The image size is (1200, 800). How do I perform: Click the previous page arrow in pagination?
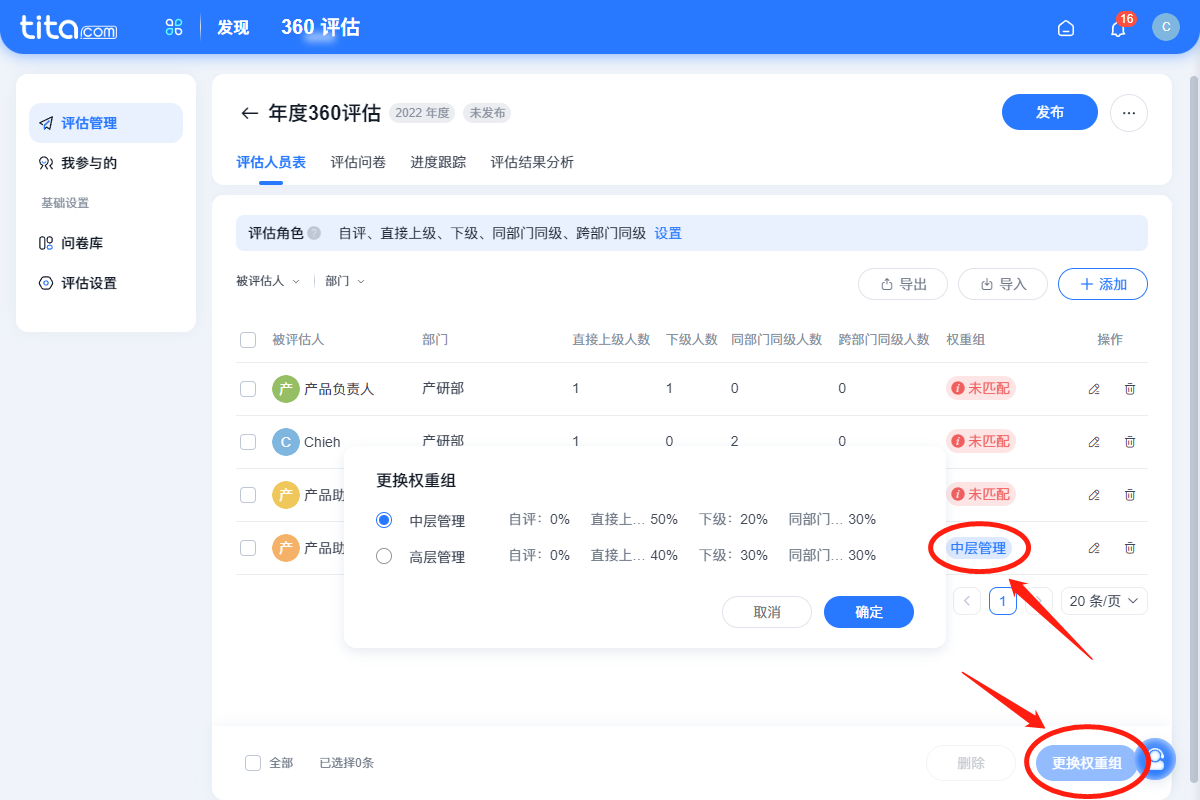pyautogui.click(x=967, y=601)
